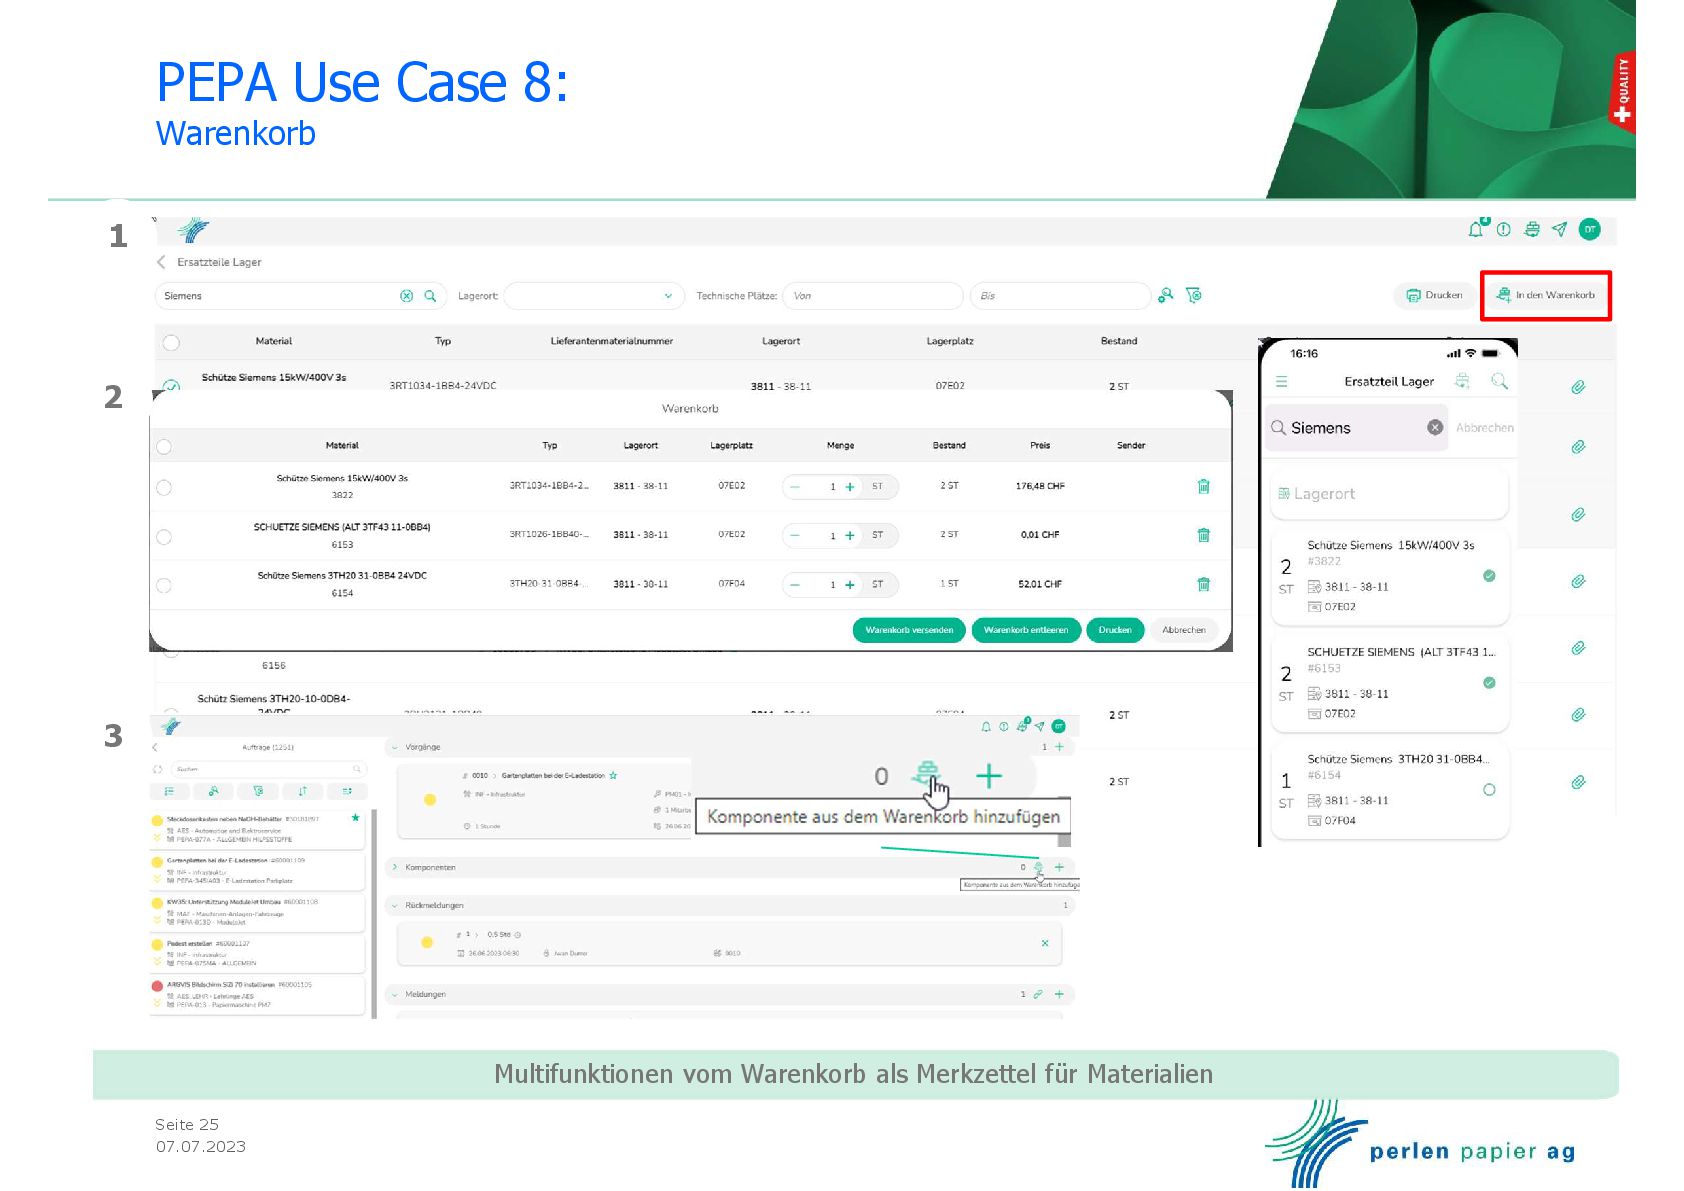
Task: Select Schütze Siemens 3TH20 31-0BB4 Warenkorb row
Action: [x=164, y=585]
